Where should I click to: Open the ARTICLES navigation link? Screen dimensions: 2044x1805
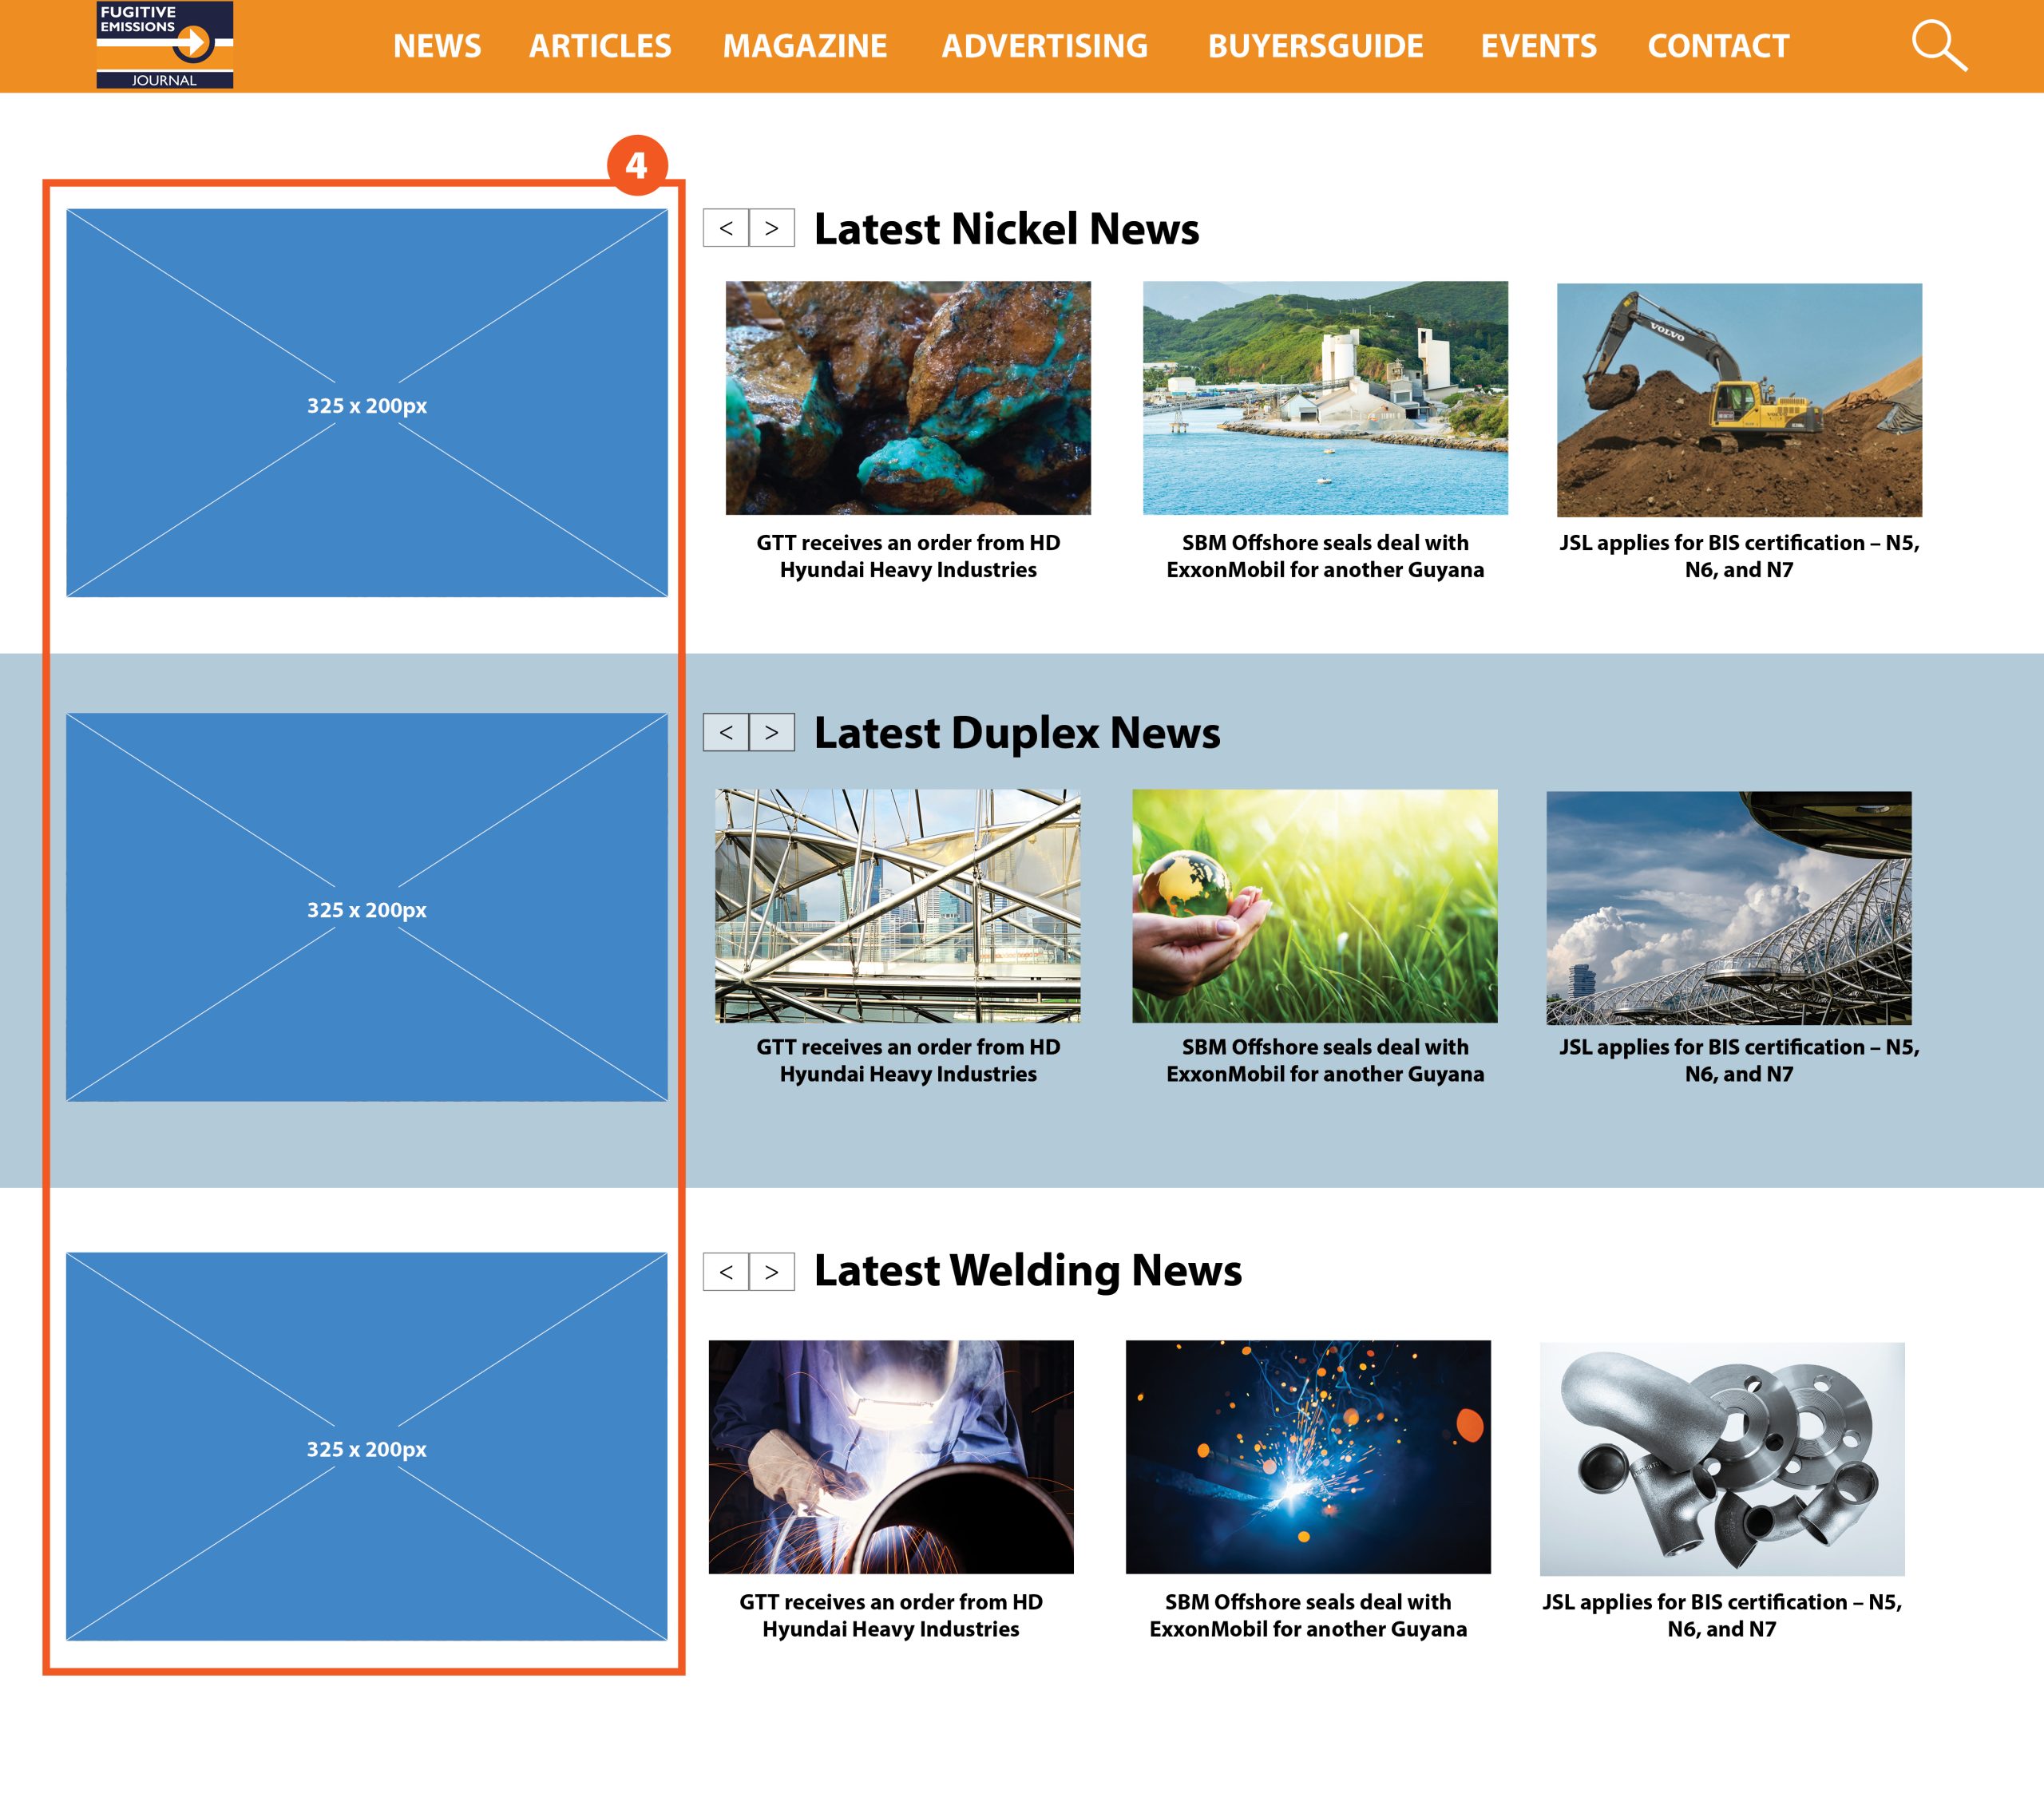pos(600,46)
